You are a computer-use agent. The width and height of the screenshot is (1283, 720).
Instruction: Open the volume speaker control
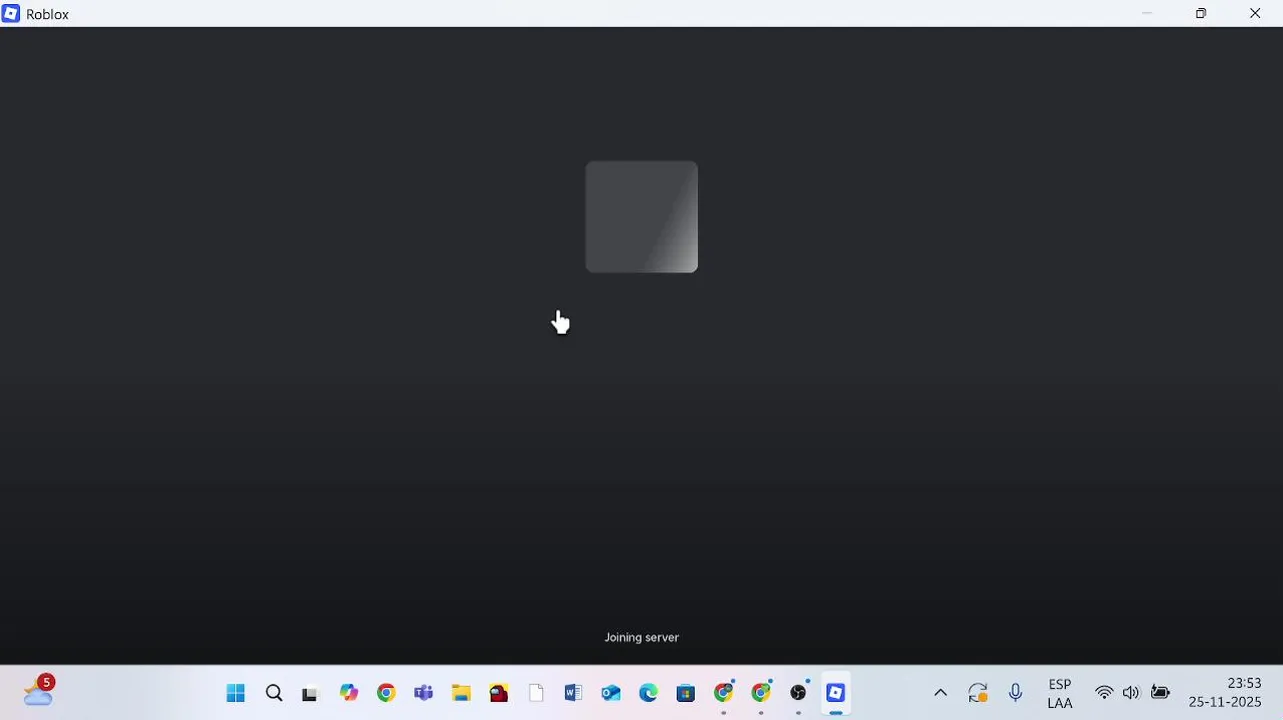click(1131, 693)
